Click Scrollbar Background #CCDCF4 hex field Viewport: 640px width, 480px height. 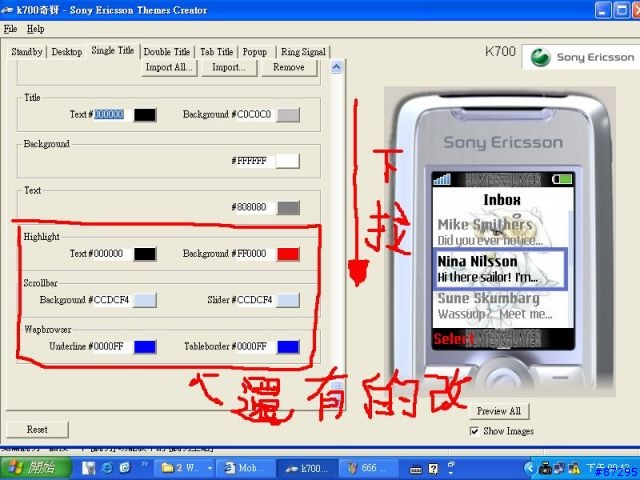(111, 300)
